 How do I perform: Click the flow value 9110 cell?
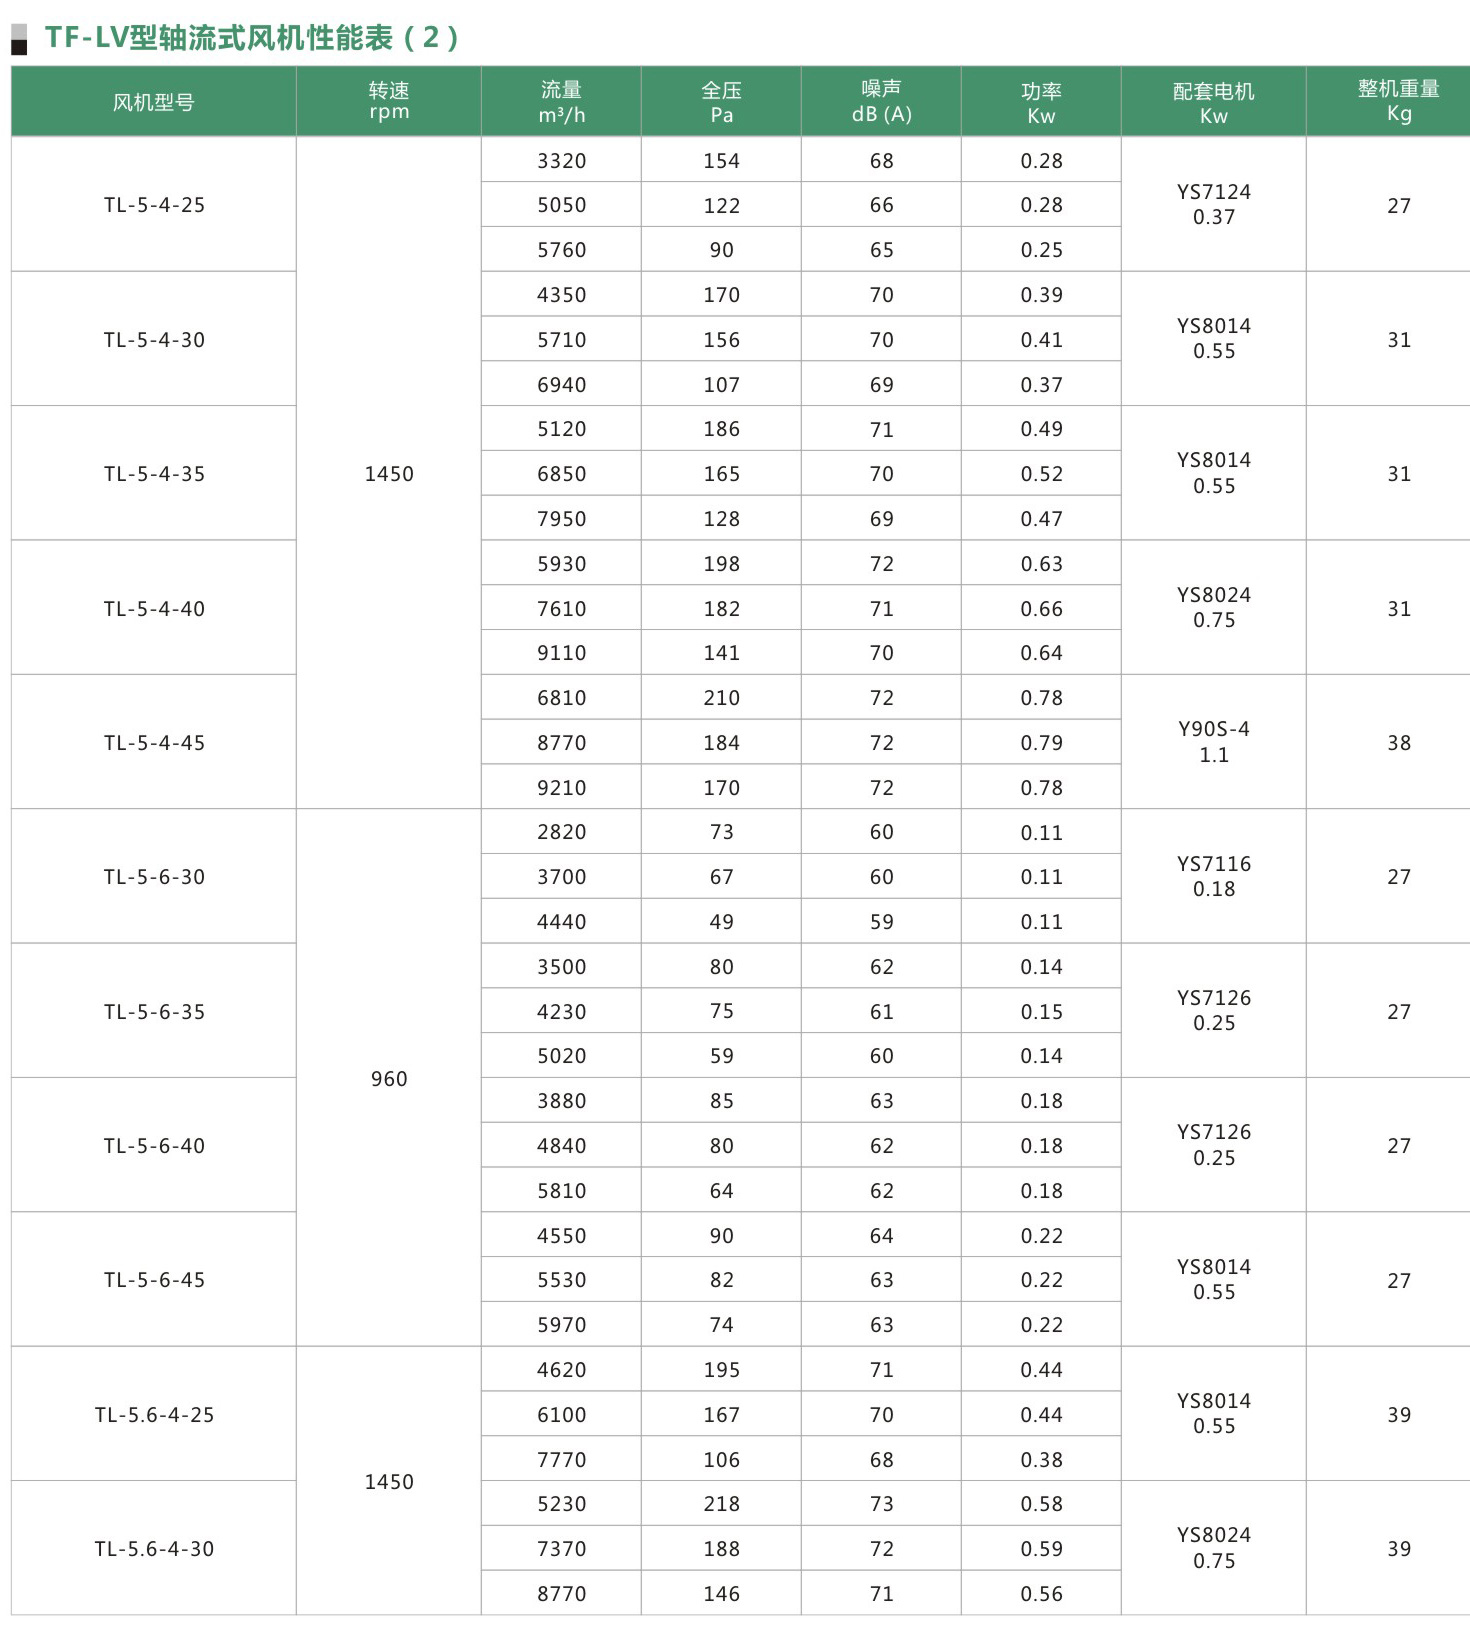pyautogui.click(x=561, y=653)
